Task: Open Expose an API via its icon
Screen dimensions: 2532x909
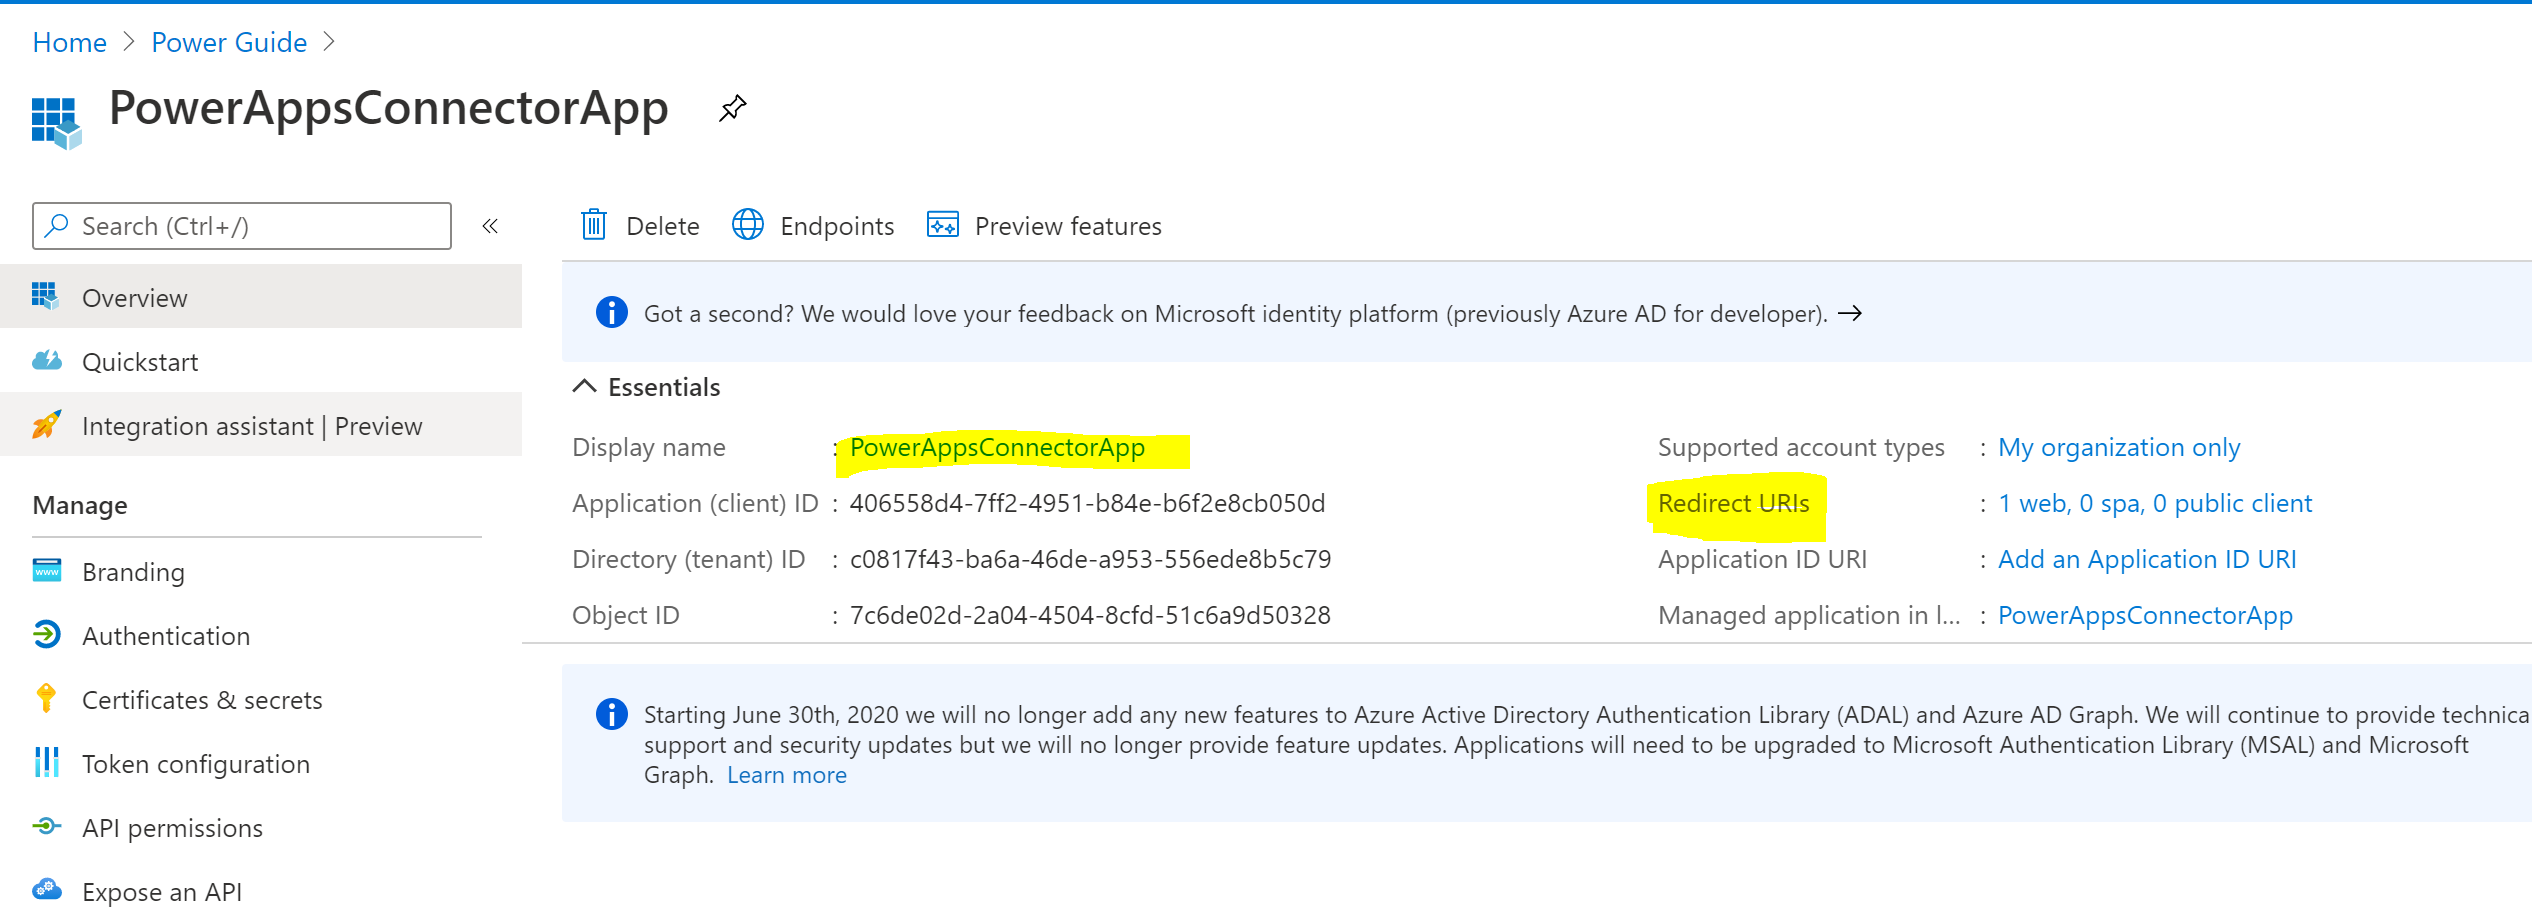Action: point(46,890)
